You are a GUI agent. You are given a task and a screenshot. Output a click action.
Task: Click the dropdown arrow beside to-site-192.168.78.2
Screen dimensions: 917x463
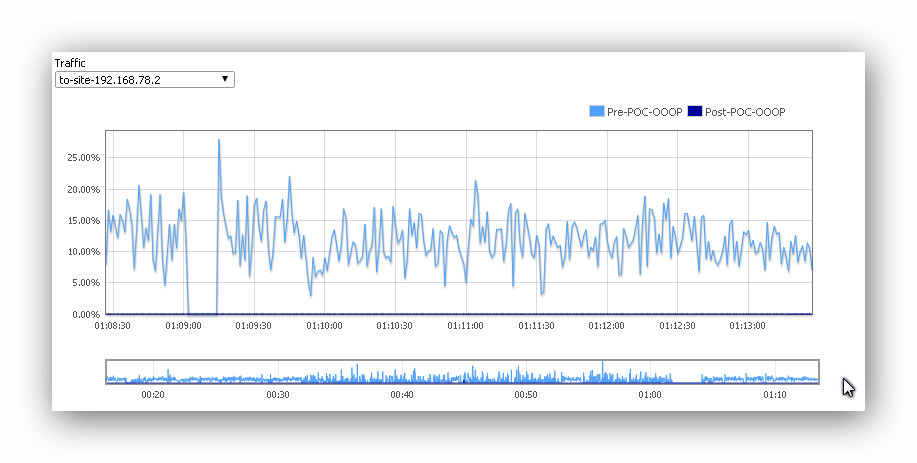coord(225,79)
